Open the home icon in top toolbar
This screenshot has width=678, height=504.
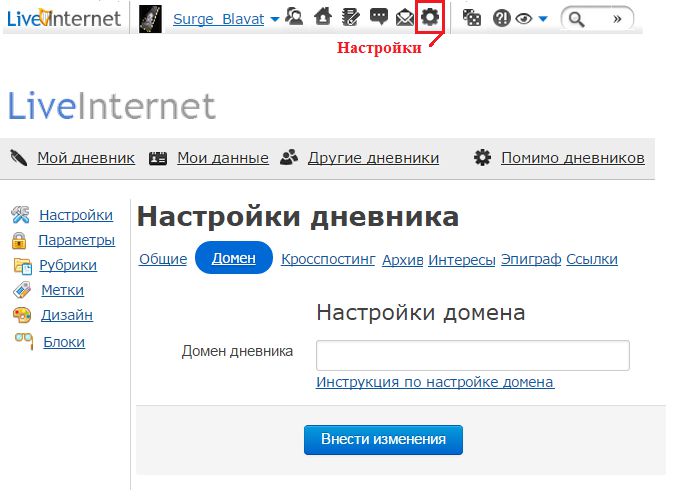click(x=322, y=17)
